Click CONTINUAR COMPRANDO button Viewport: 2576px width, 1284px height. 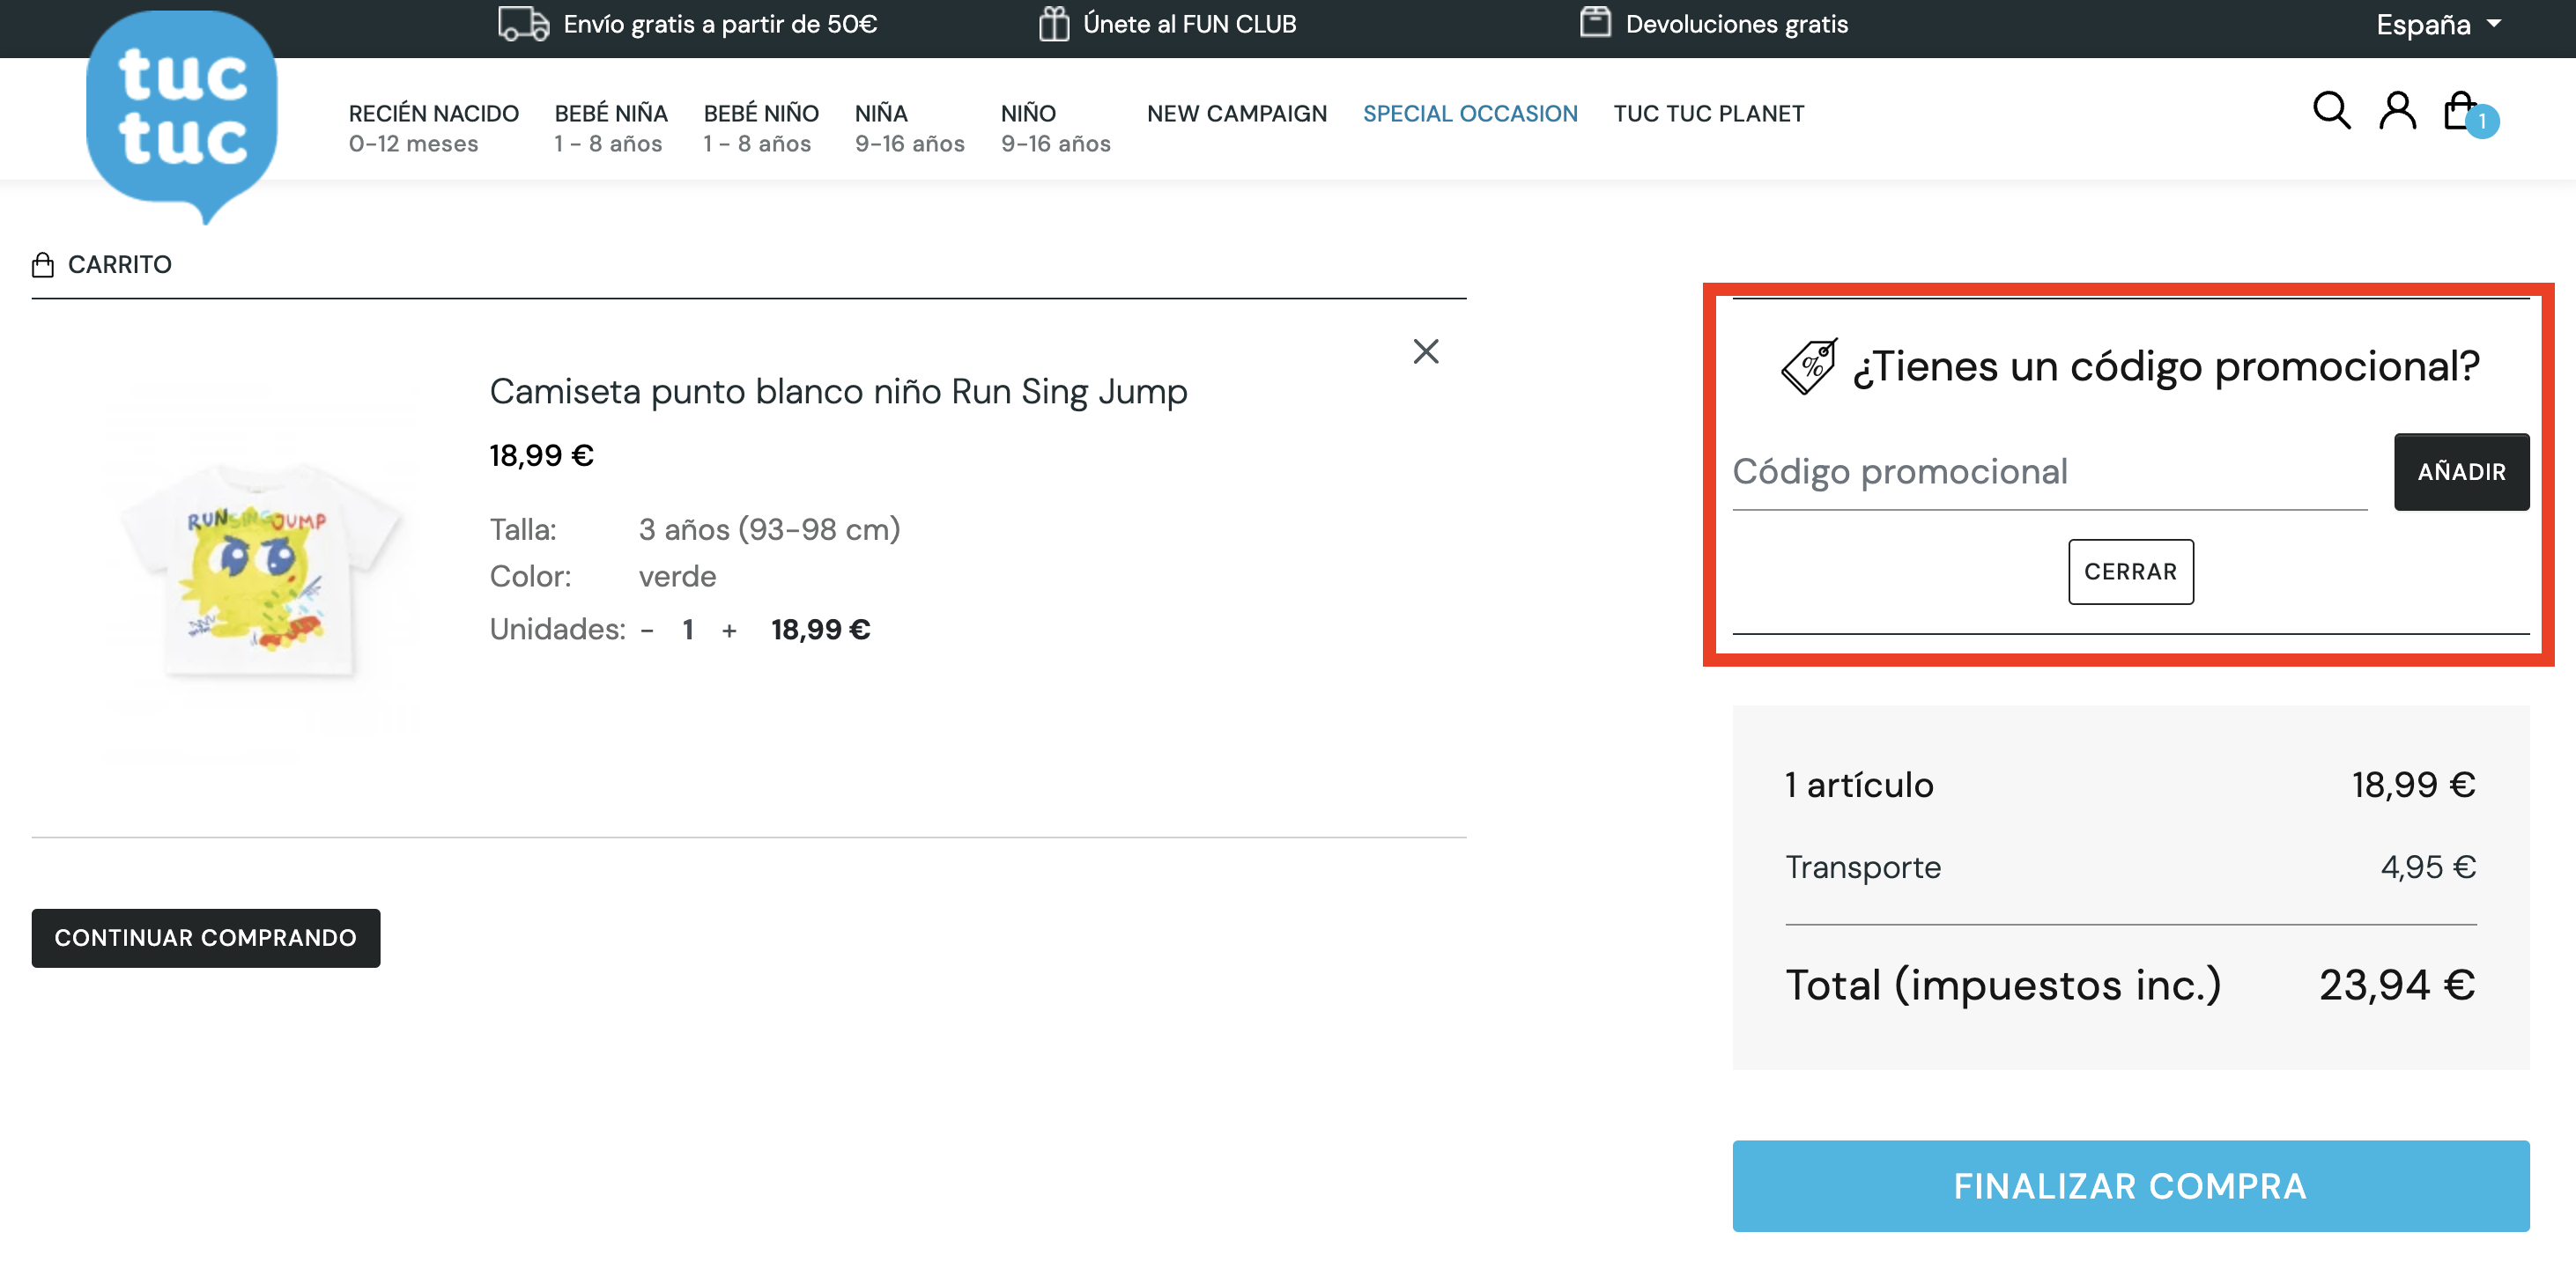(x=205, y=938)
